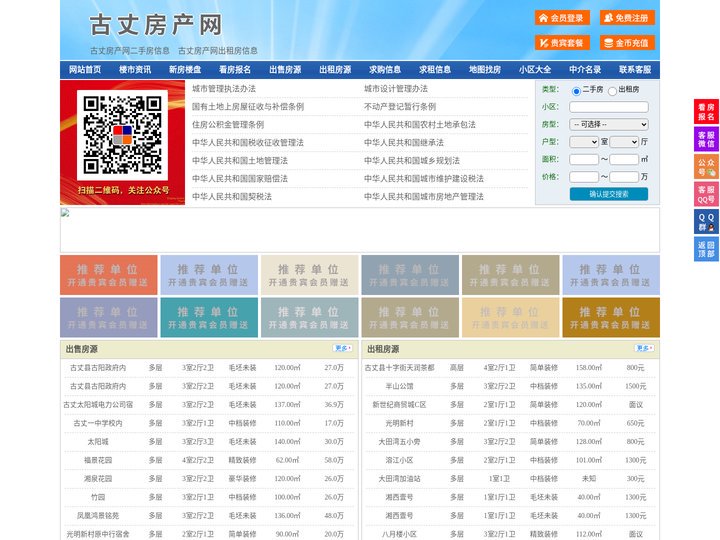Click the pink 客服QQ号 side icon
This screenshot has height=540, width=720.
coord(706,194)
